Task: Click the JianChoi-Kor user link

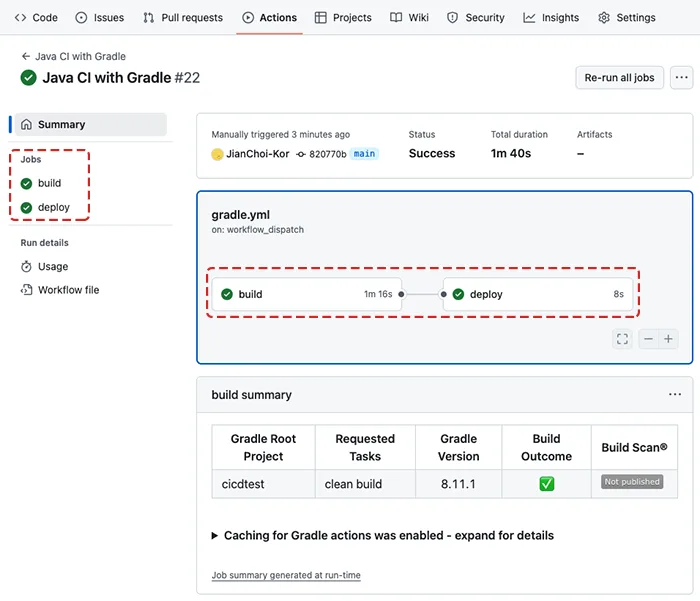Action: coord(258,154)
